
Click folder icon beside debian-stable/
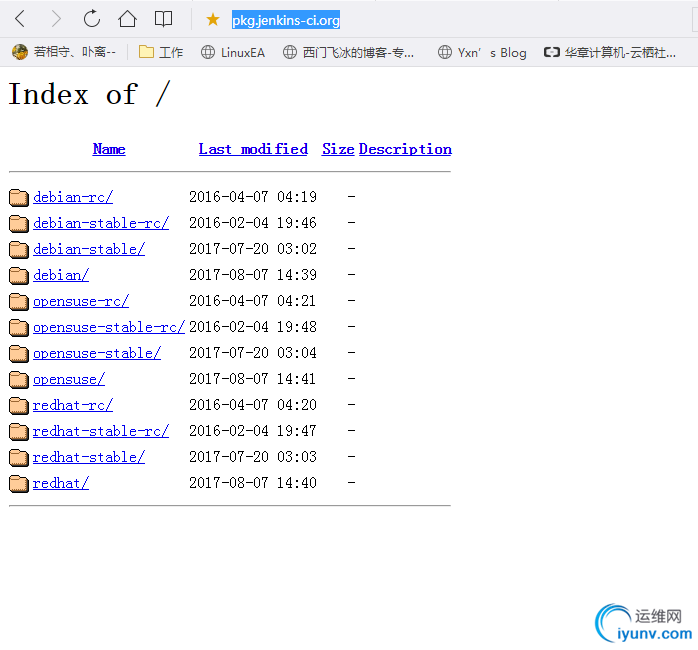(19, 250)
